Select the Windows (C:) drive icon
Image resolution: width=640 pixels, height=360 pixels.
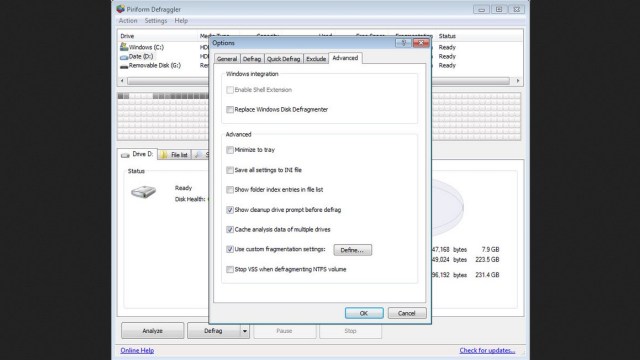pyautogui.click(x=124, y=47)
